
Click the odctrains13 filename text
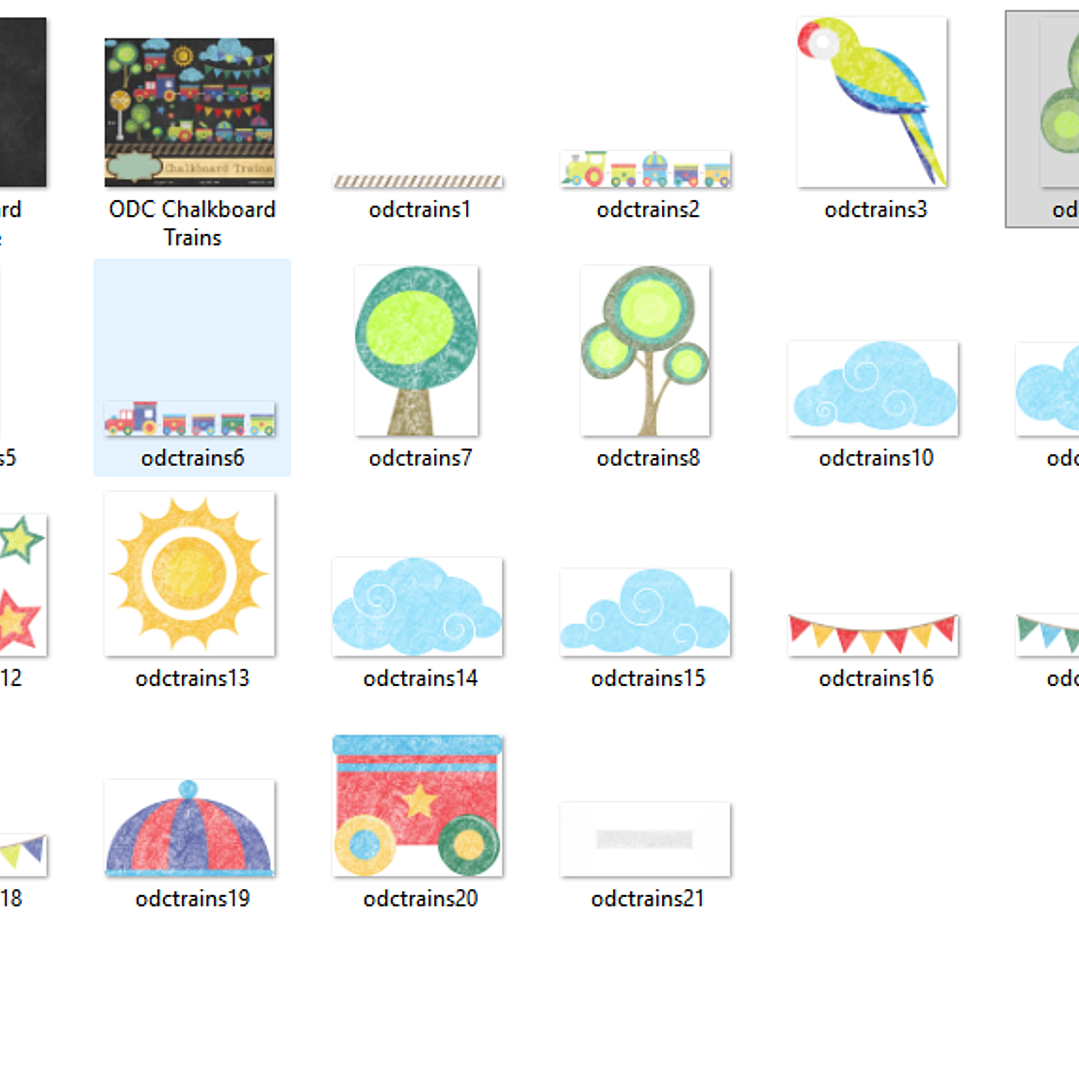pos(192,679)
